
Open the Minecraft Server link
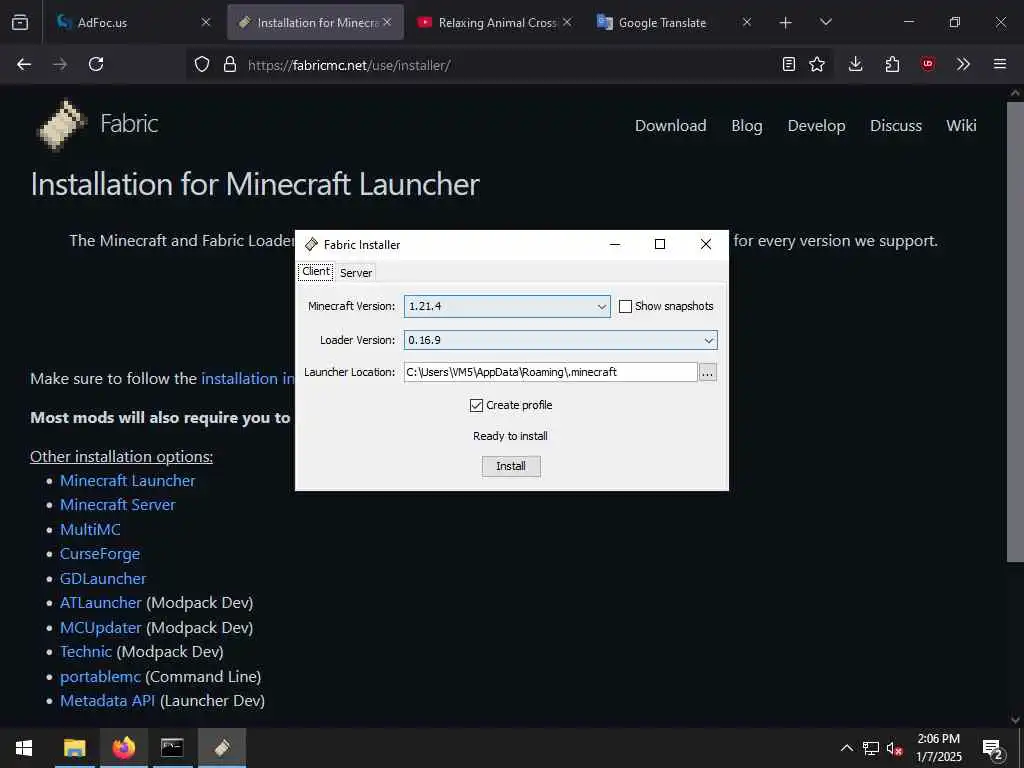[118, 505]
